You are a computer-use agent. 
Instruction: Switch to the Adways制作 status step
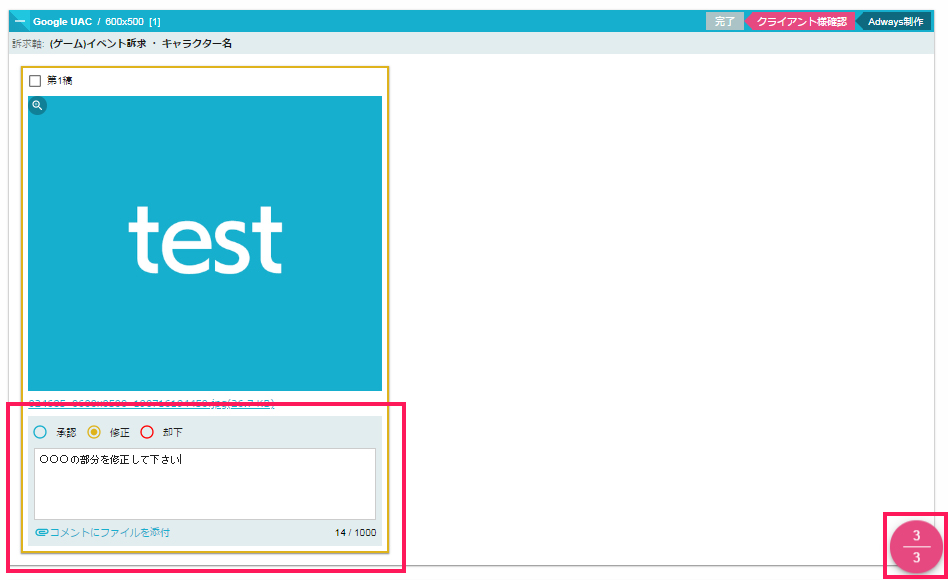coord(895,21)
